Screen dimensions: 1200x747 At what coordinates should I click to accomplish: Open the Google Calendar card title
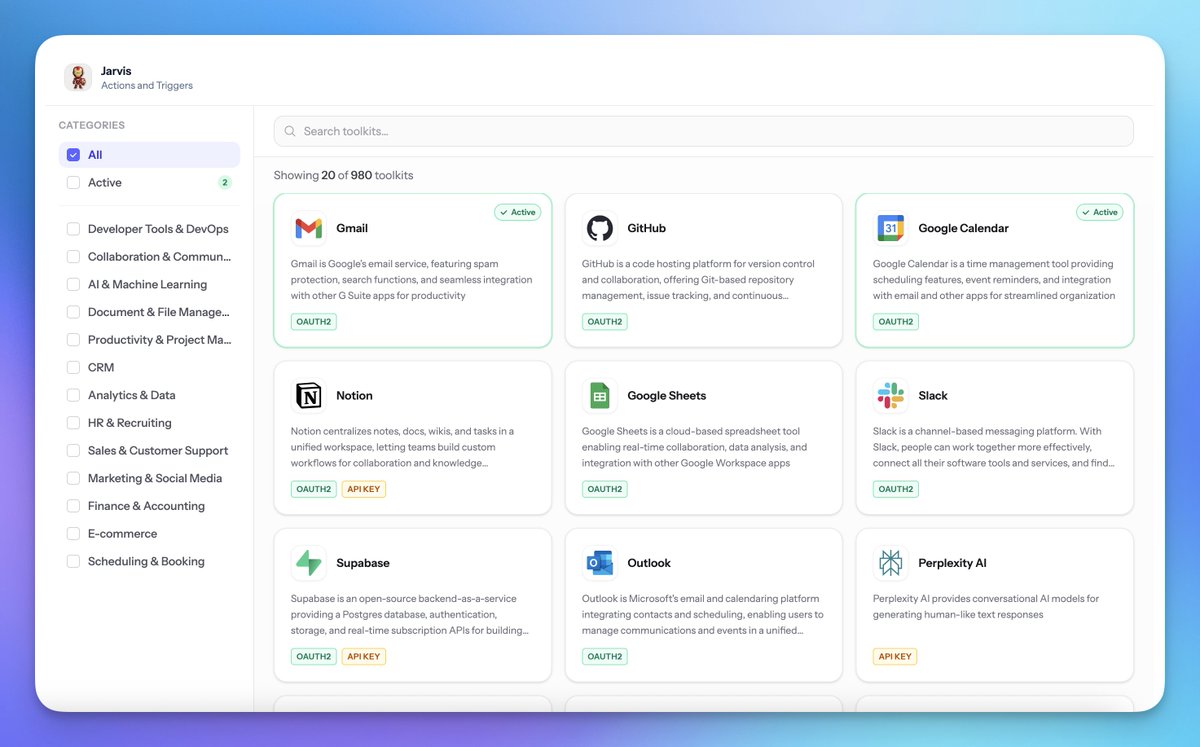[x=963, y=229]
